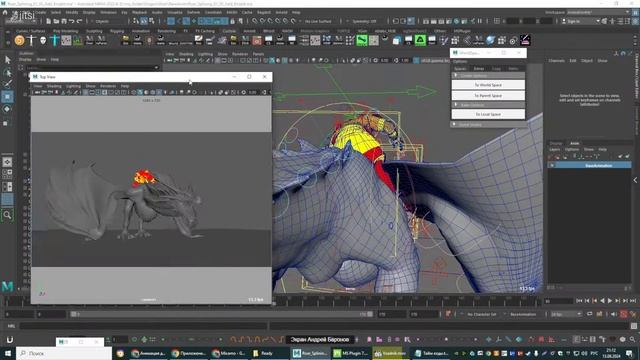Expand the Create Options section
Image resolution: width=640 pixels, height=360 pixels.
click(488, 76)
